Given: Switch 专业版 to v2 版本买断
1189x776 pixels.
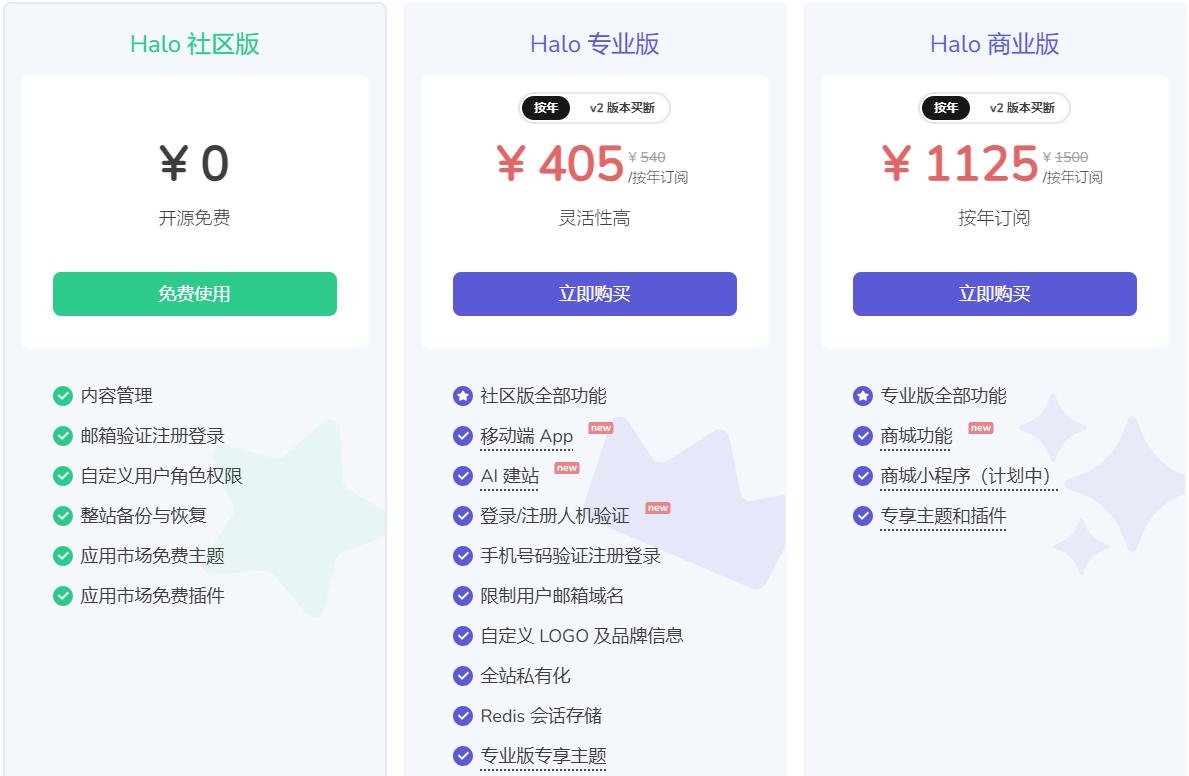Looking at the screenshot, I should point(622,108).
